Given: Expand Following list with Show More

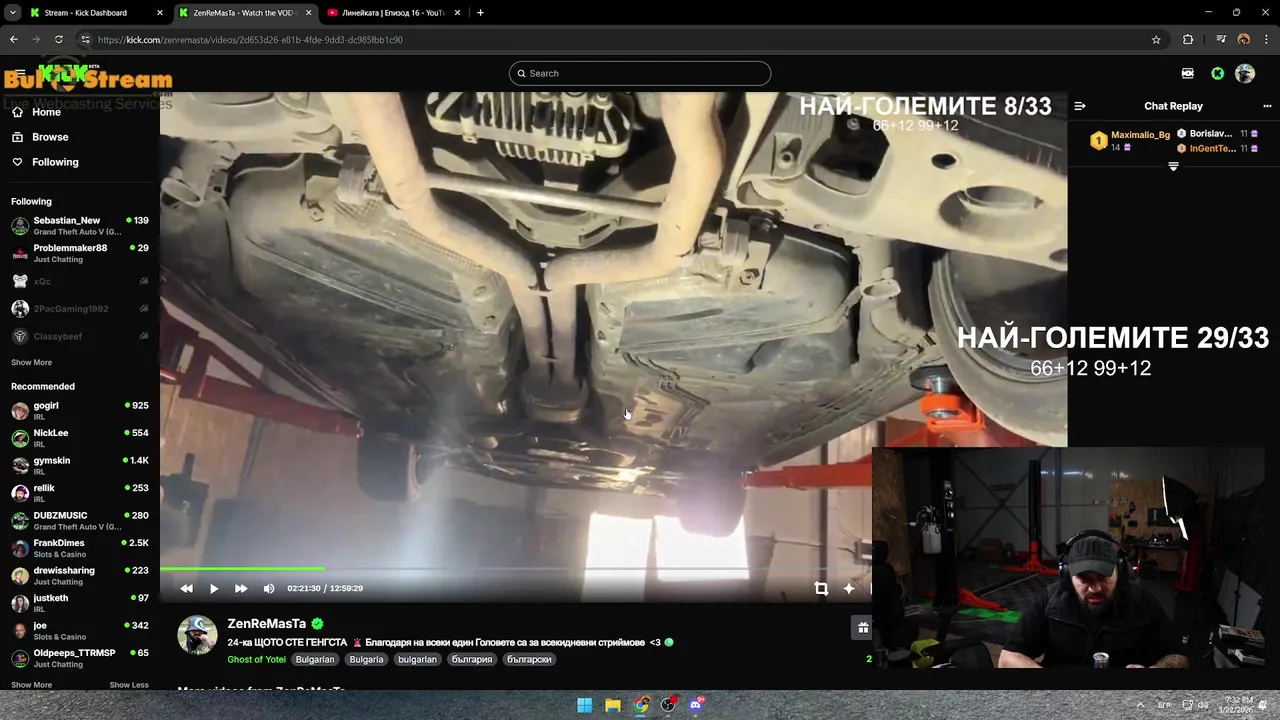Looking at the screenshot, I should coord(31,362).
